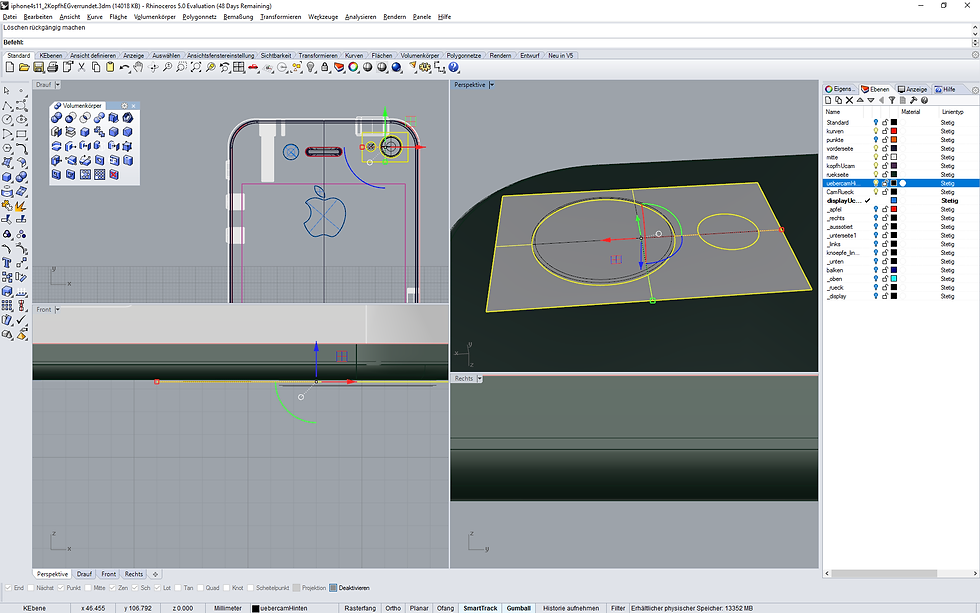
Task: Change red color swatch of kurven layer
Action: pos(894,131)
